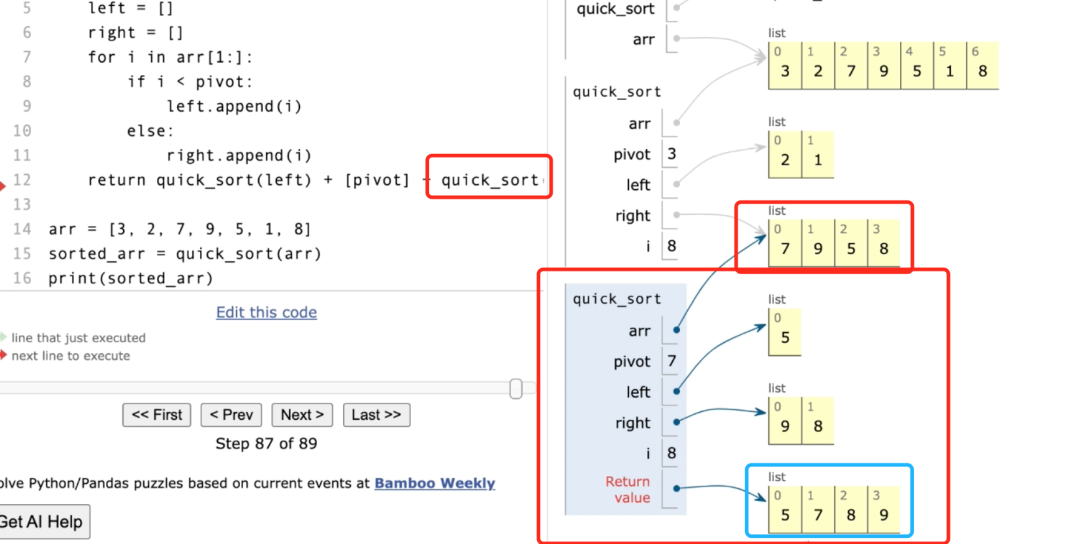
Task: Click code line 10 'else:'
Action: click(150, 131)
